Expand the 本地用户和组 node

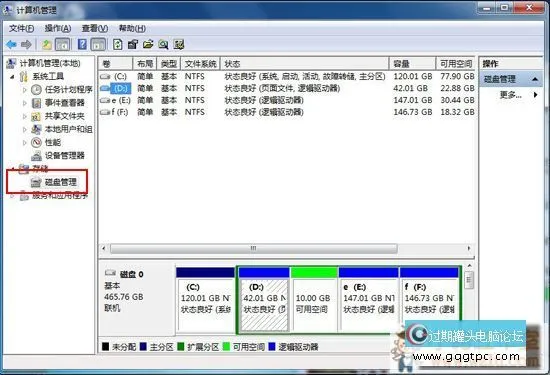(25, 129)
